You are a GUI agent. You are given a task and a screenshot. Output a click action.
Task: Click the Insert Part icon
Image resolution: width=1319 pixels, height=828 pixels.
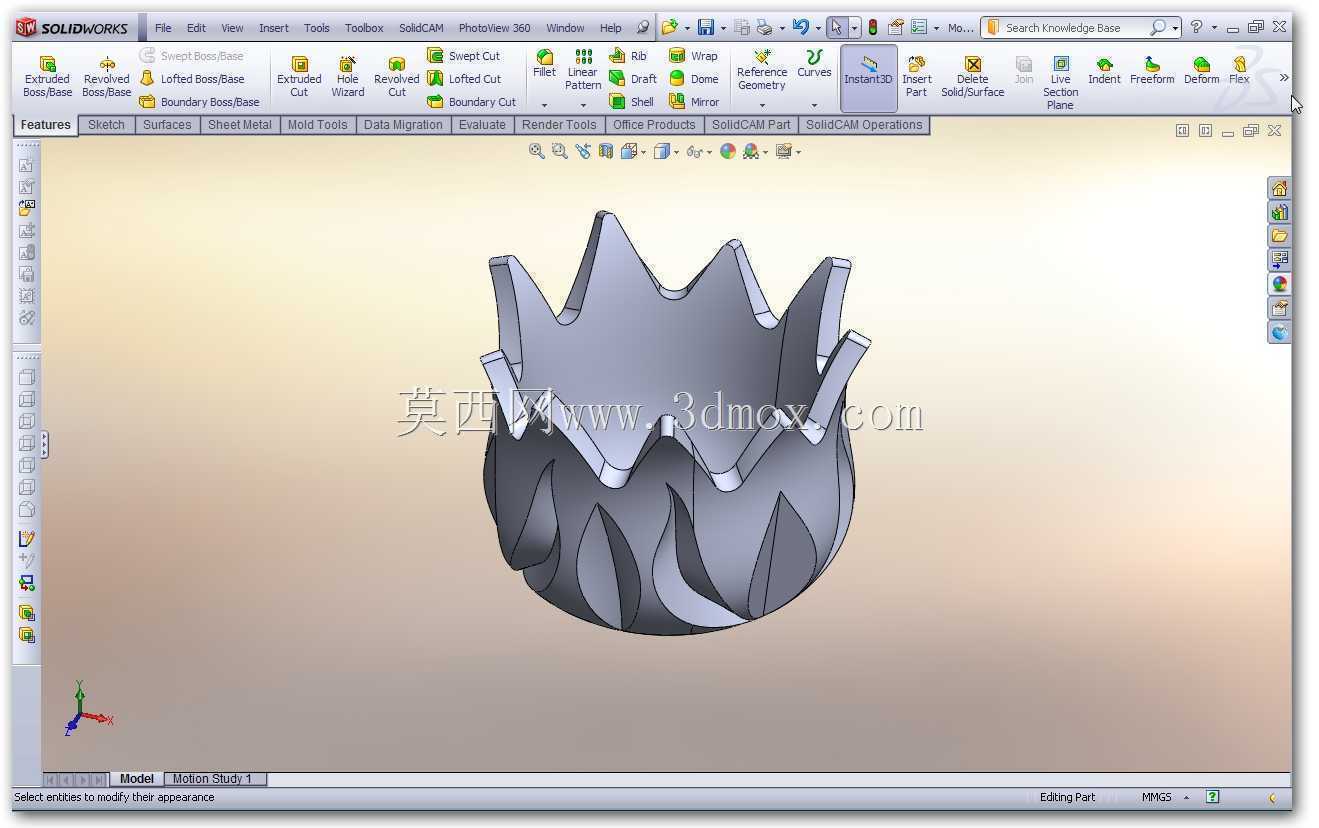pyautogui.click(x=916, y=77)
